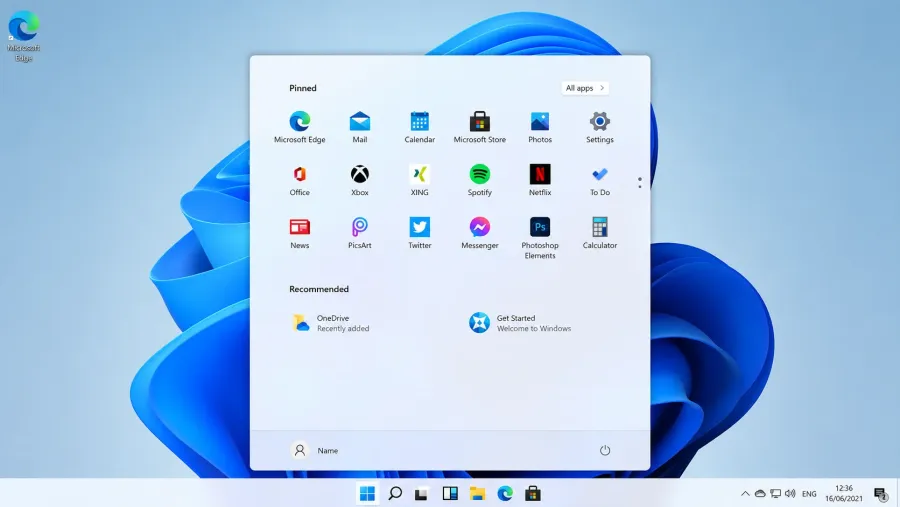Select the Microsoft Edge desktop shortcut
This screenshot has height=507, width=900.
(x=24, y=36)
